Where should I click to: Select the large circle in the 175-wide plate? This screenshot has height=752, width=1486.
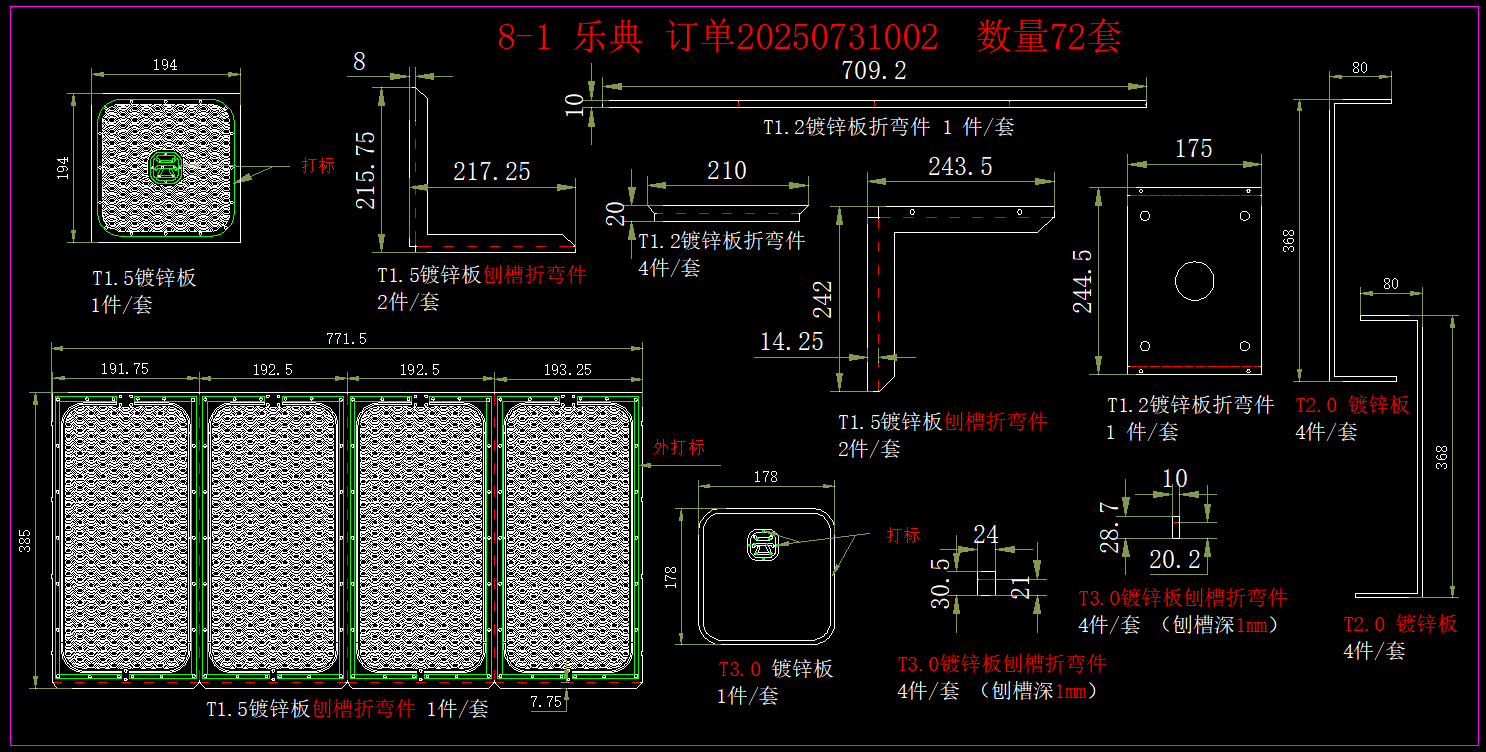[1194, 281]
